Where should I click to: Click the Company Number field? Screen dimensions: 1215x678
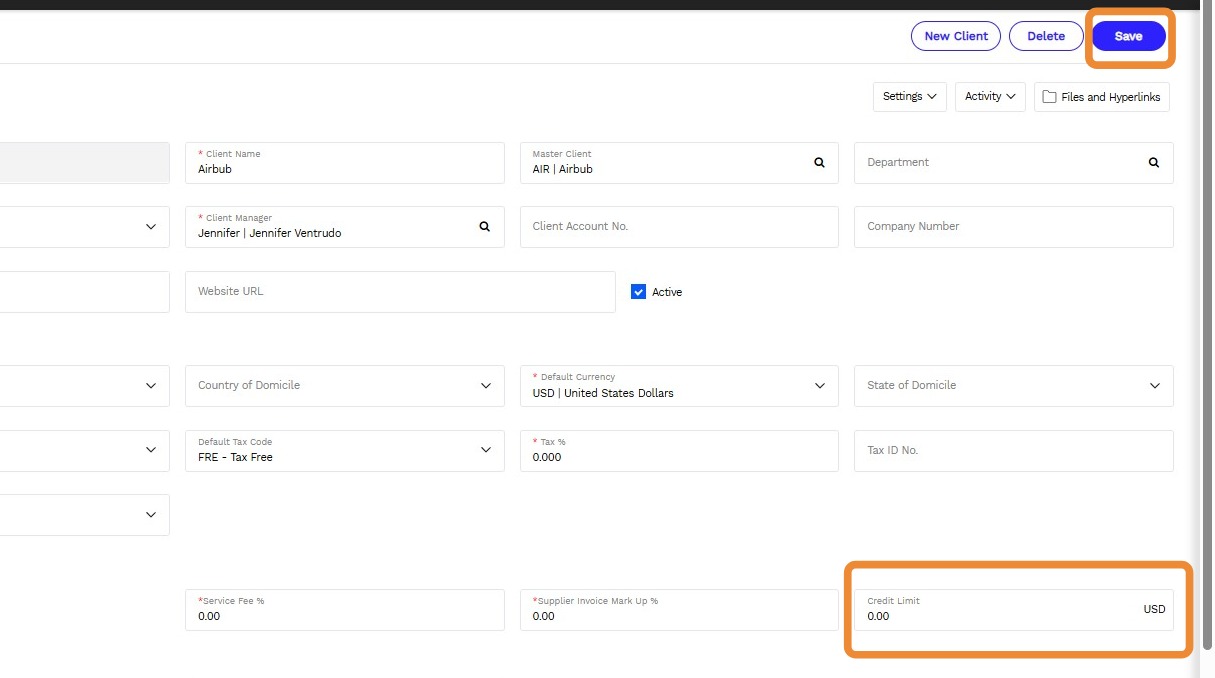[1014, 227]
